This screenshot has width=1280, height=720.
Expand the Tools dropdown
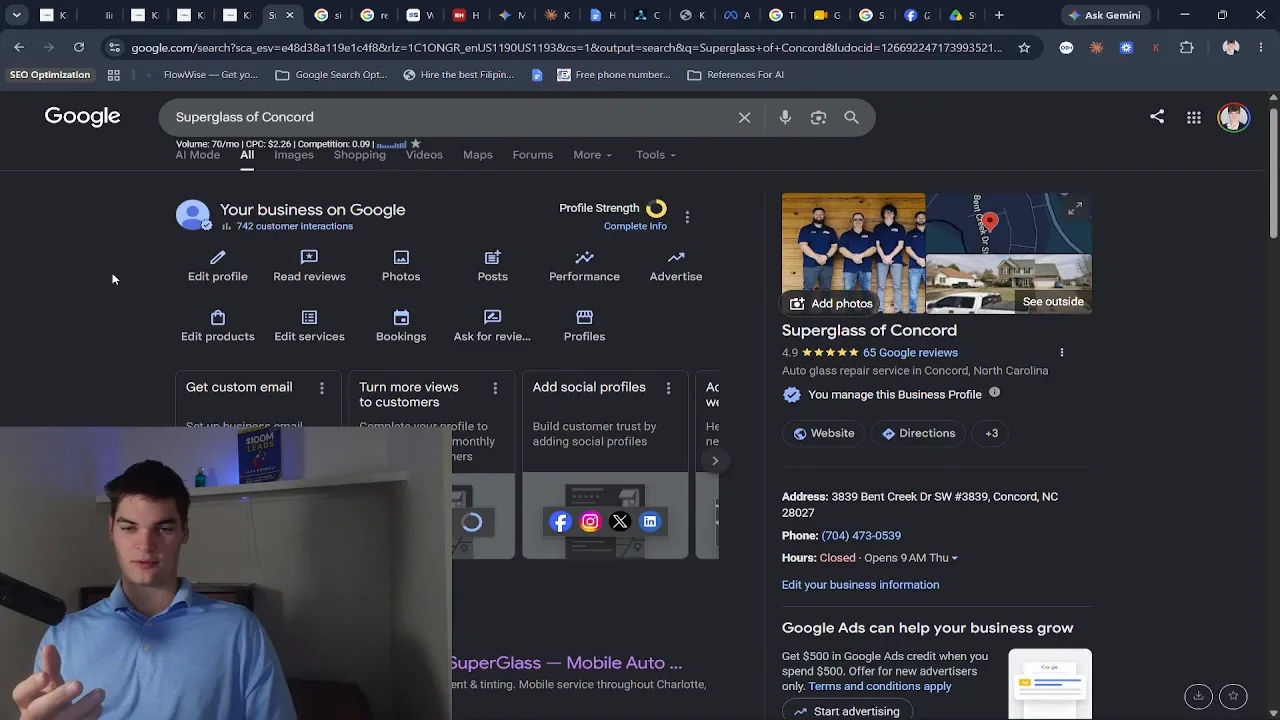656,155
